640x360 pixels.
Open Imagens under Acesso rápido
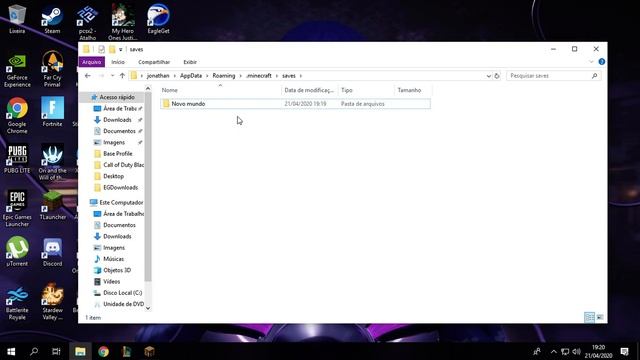(114, 142)
